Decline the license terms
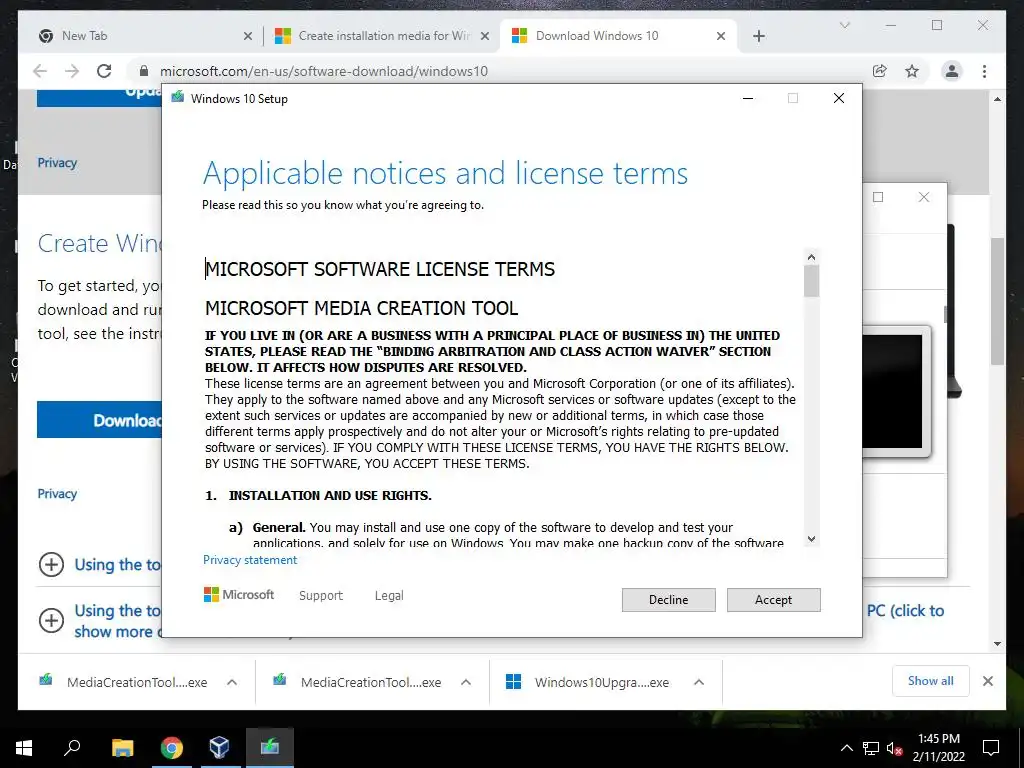1024x768 pixels. pos(668,600)
